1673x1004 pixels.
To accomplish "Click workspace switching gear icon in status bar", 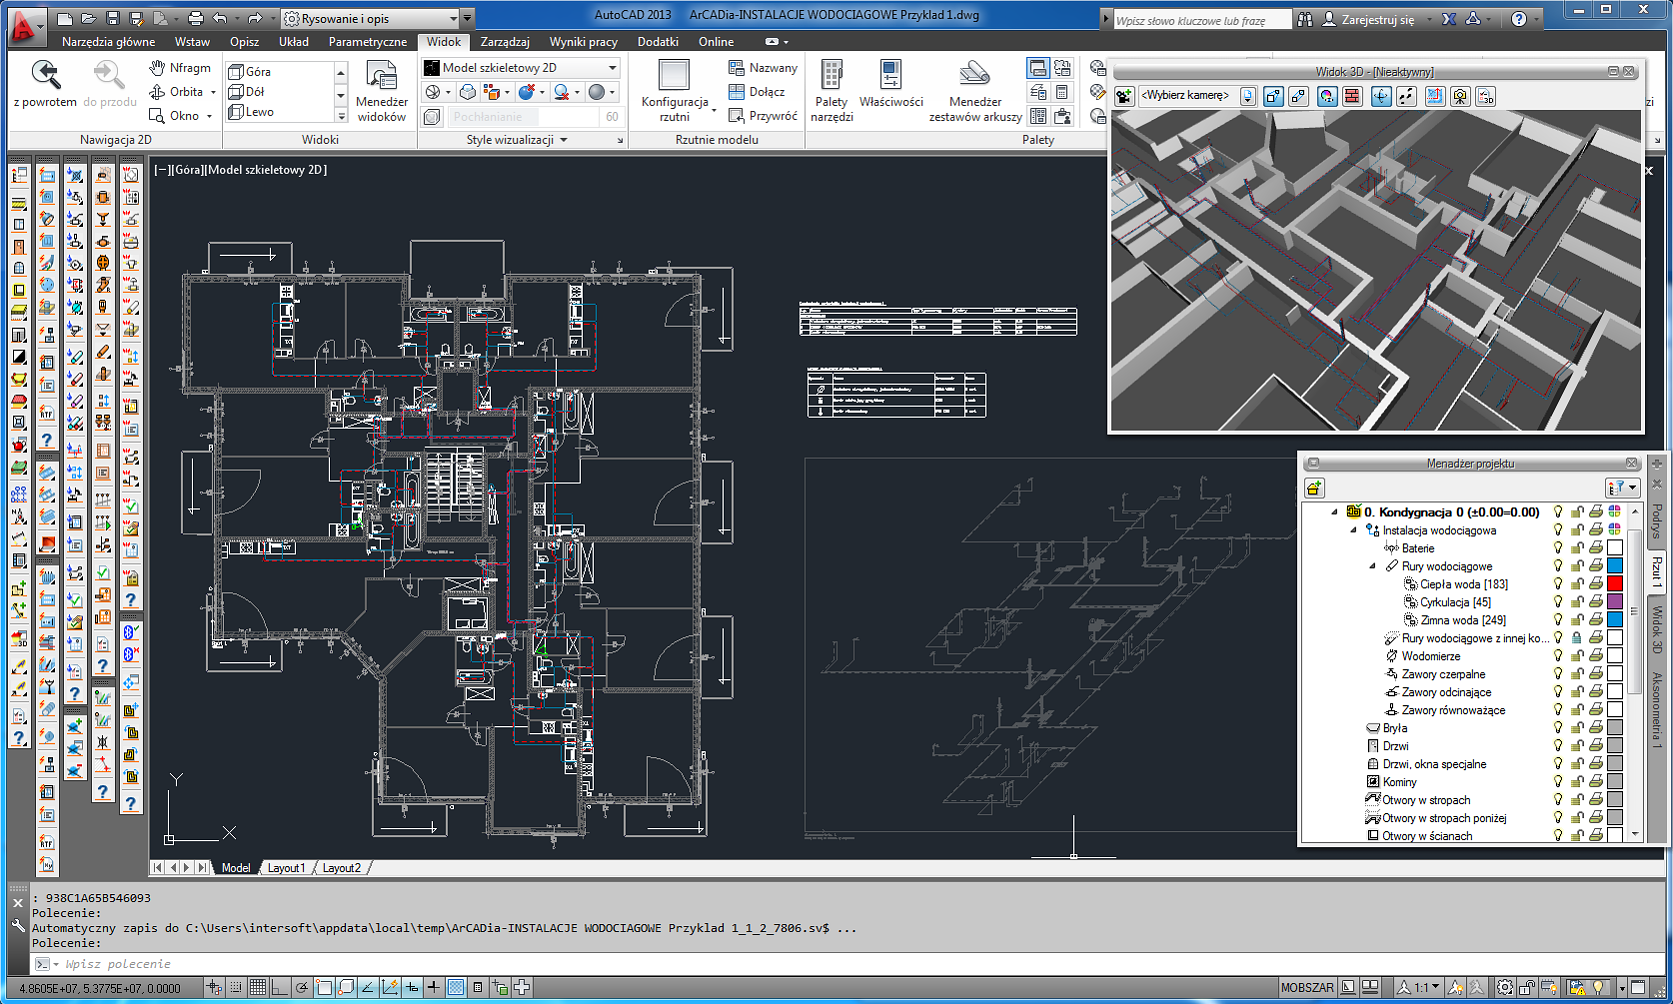I will 1505,987.
